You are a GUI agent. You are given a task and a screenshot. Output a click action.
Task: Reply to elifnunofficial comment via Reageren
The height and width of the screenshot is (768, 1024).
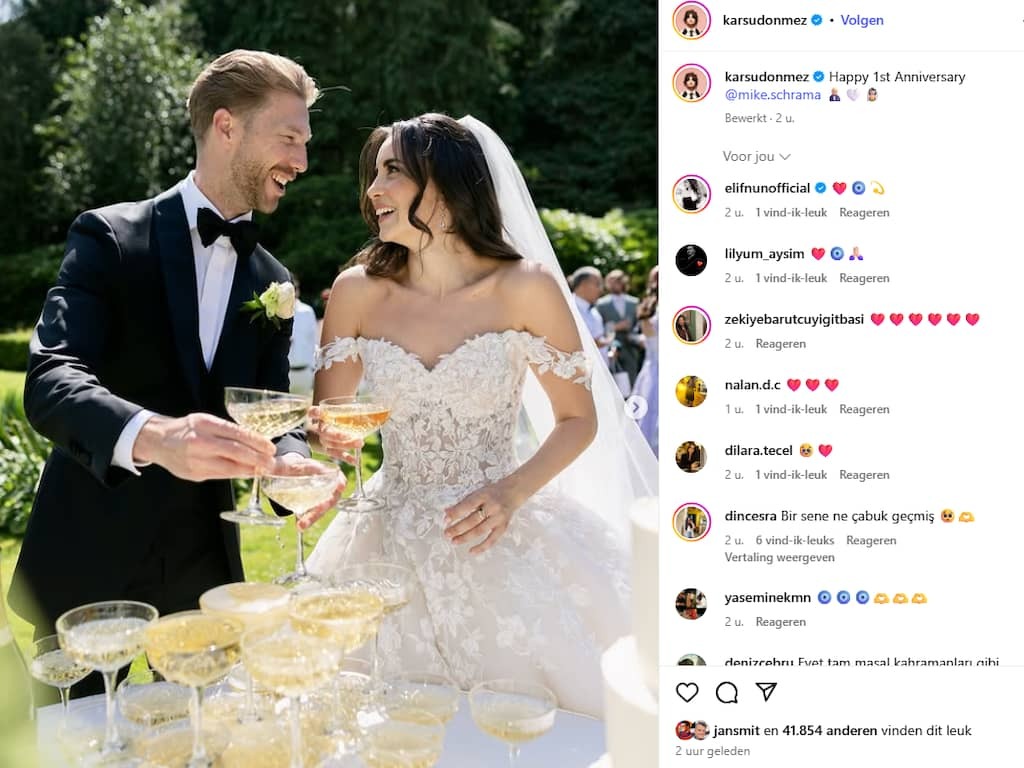pyautogui.click(x=864, y=213)
